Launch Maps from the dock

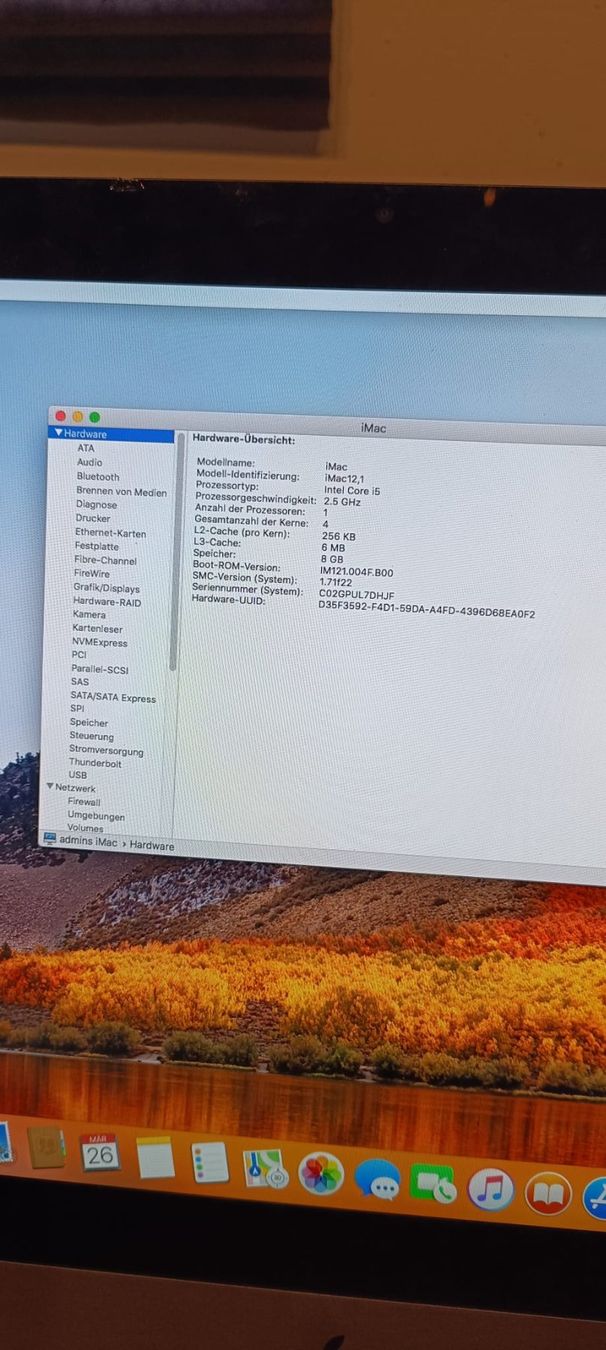265,1168
